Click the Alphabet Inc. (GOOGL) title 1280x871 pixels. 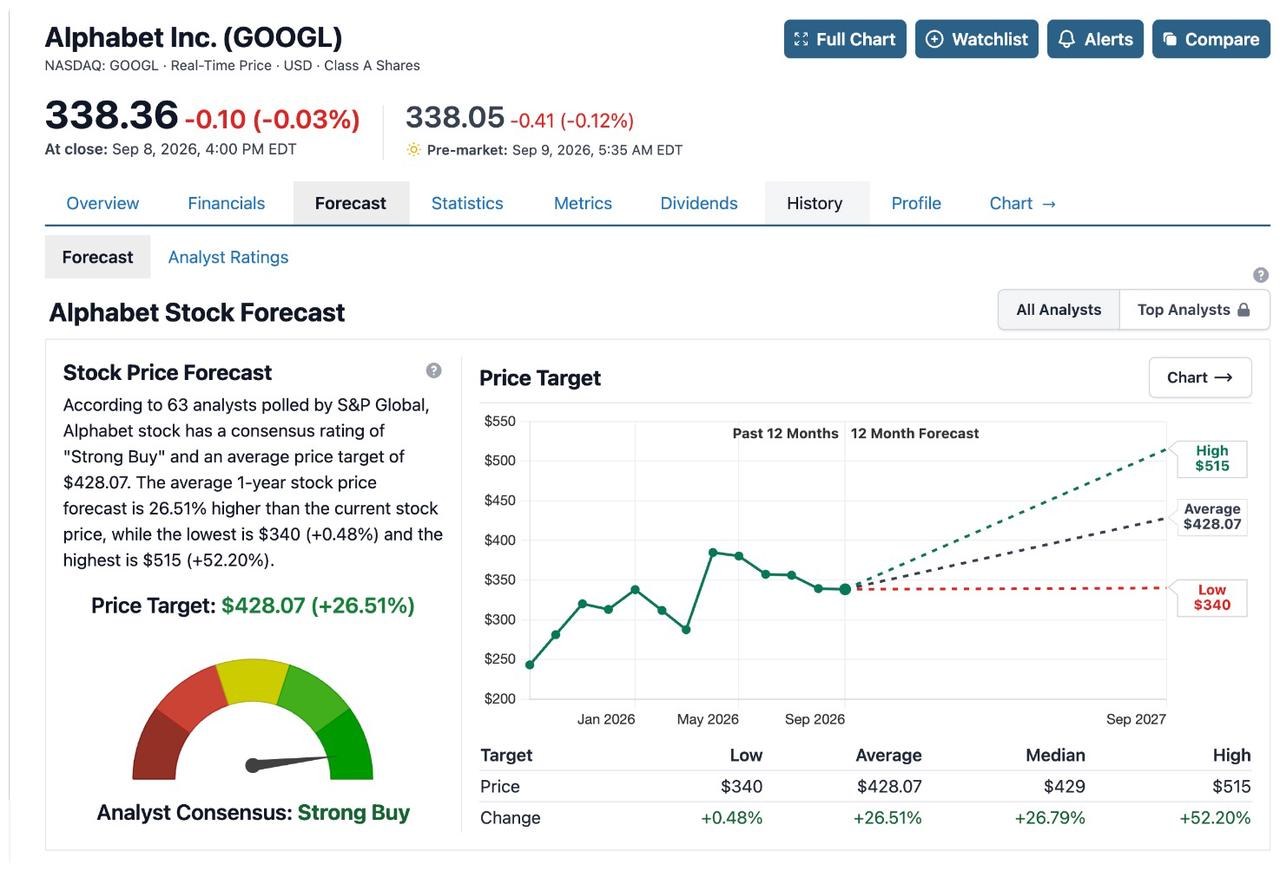click(x=194, y=38)
